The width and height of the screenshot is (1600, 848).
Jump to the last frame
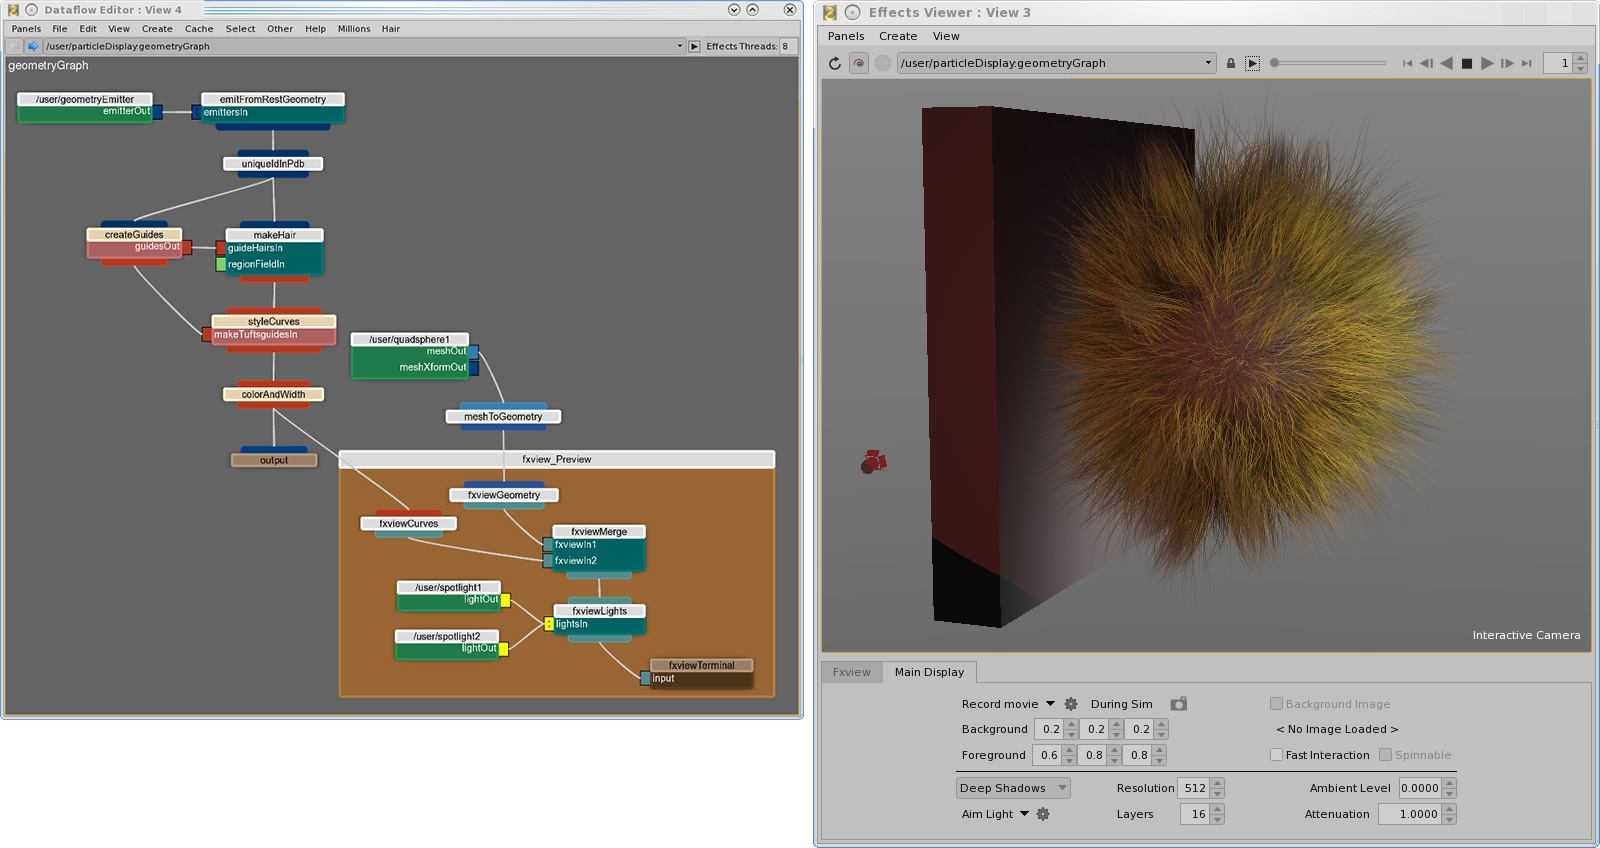pyautogui.click(x=1527, y=63)
